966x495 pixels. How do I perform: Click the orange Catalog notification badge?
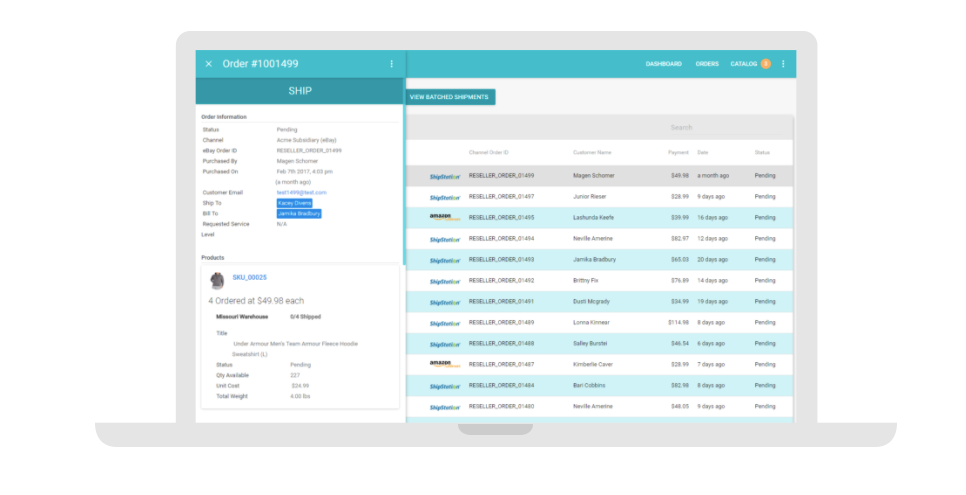coord(765,64)
